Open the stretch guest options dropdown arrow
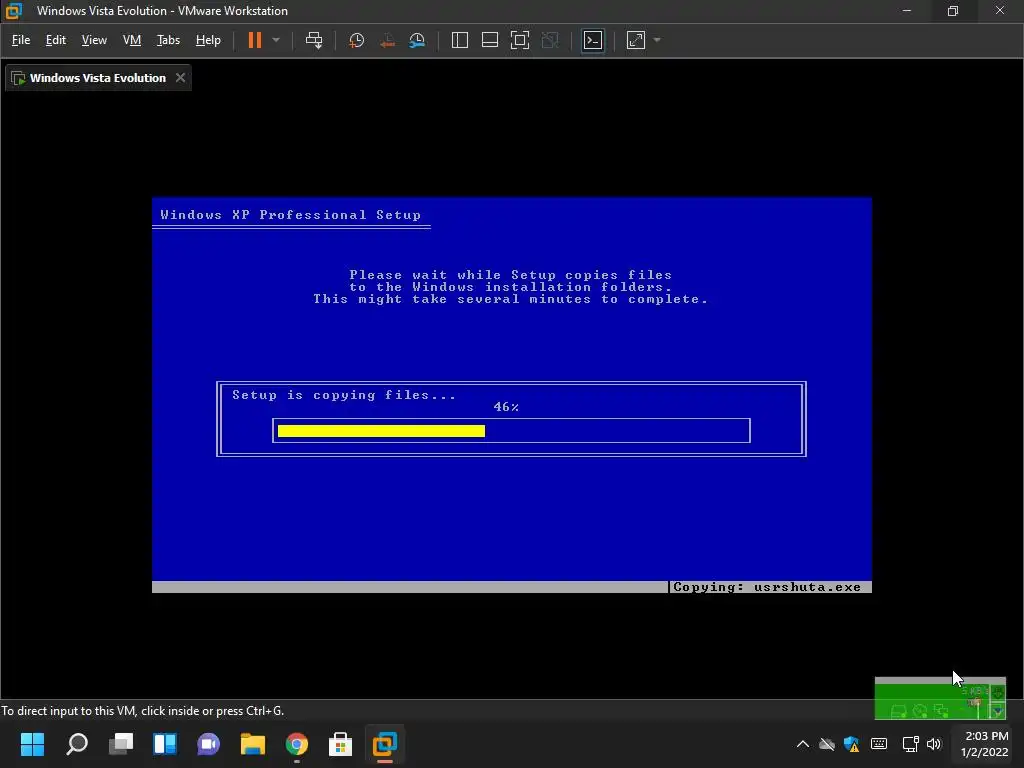Screen dimensions: 1024x768 coord(657,40)
